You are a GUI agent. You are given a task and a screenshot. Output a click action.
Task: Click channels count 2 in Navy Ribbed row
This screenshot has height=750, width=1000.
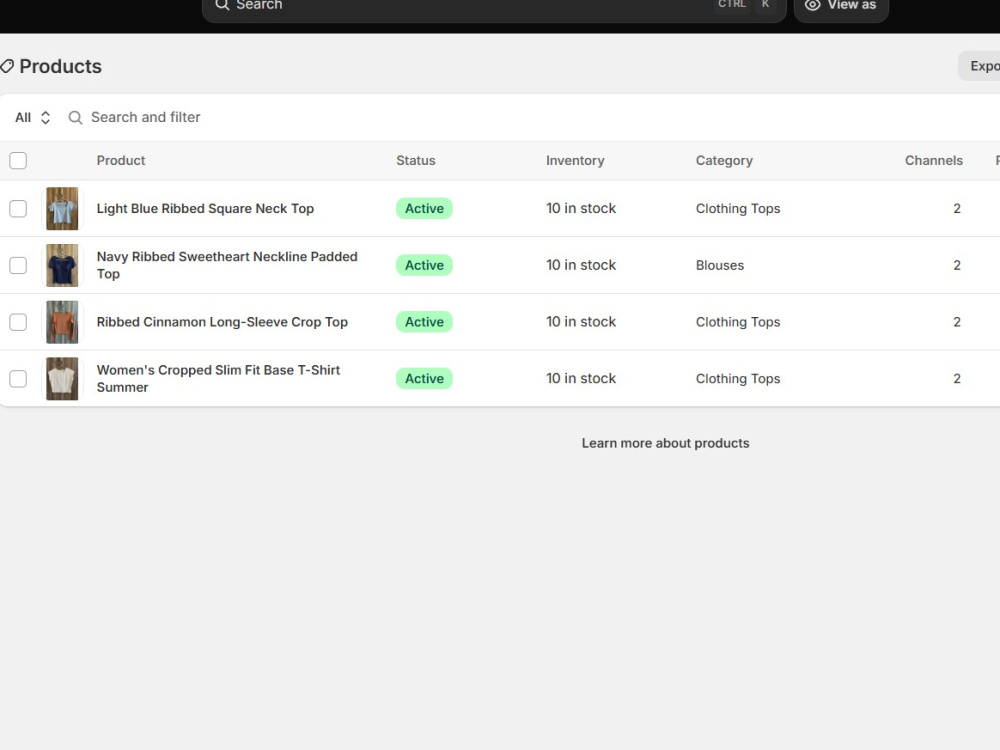click(957, 265)
